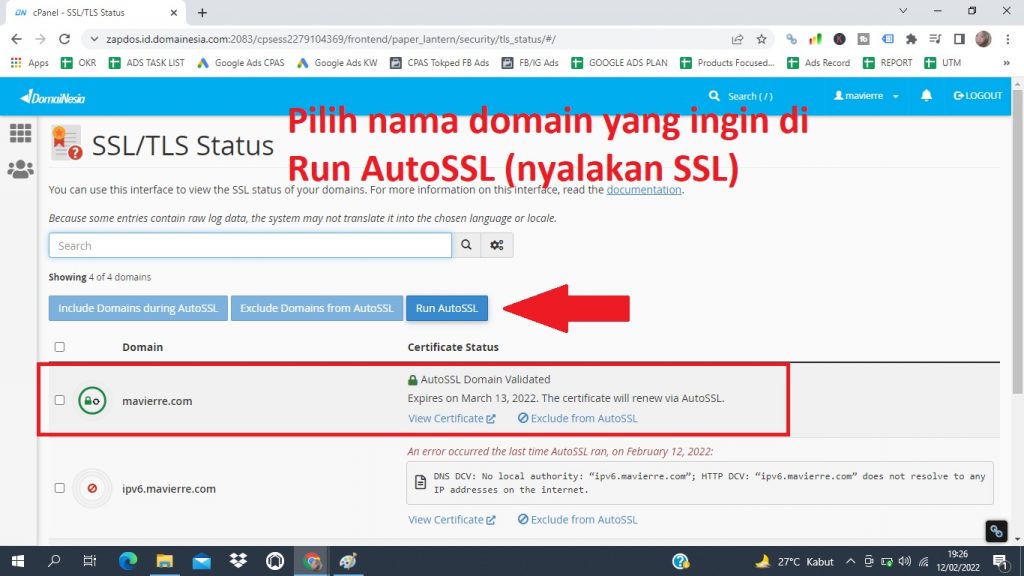Open Dropbox from Windows taskbar
Viewport: 1024px width, 576px height.
(x=238, y=561)
